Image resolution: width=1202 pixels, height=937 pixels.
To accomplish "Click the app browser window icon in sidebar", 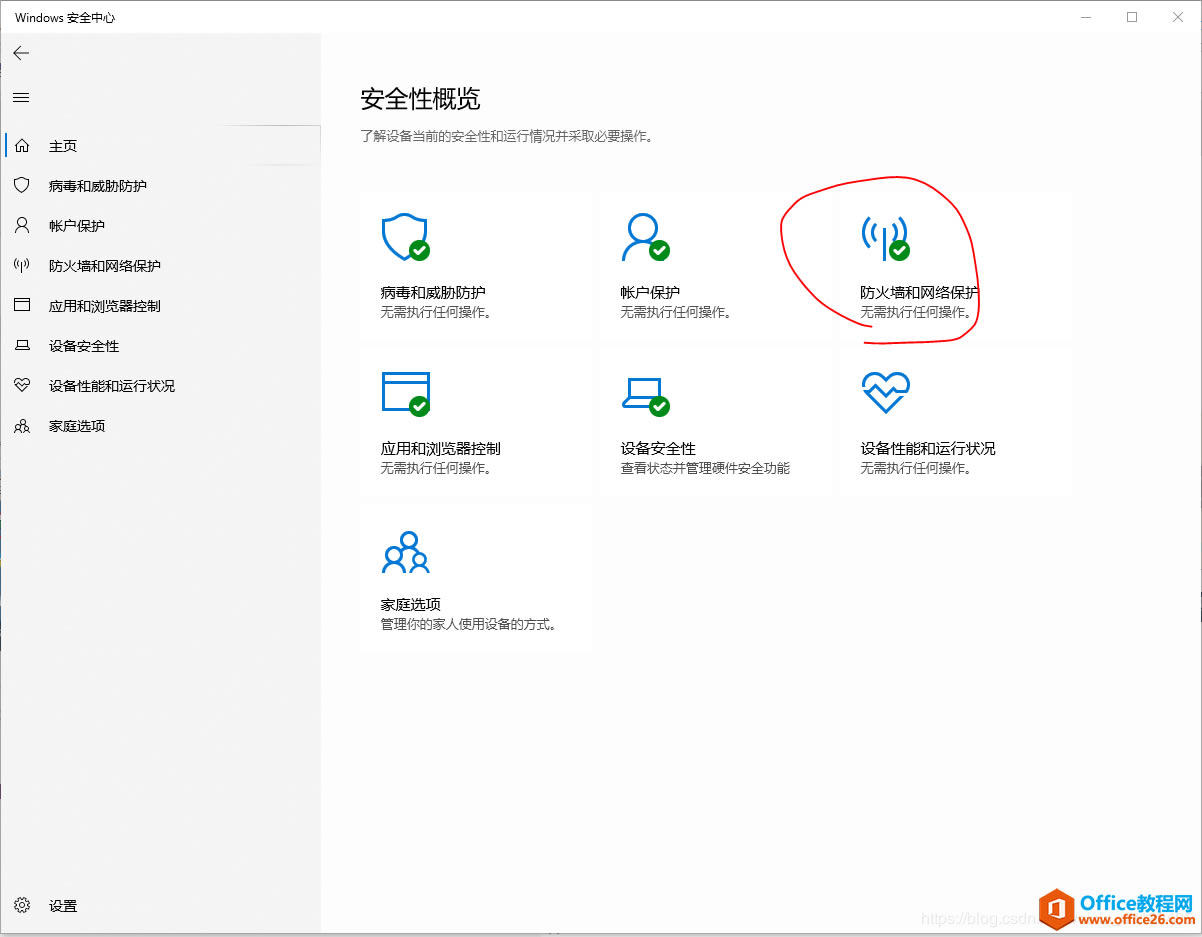I will [22, 306].
